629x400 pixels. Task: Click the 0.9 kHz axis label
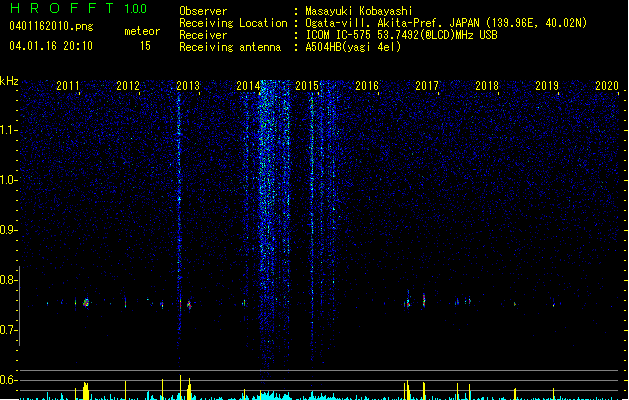[8, 230]
